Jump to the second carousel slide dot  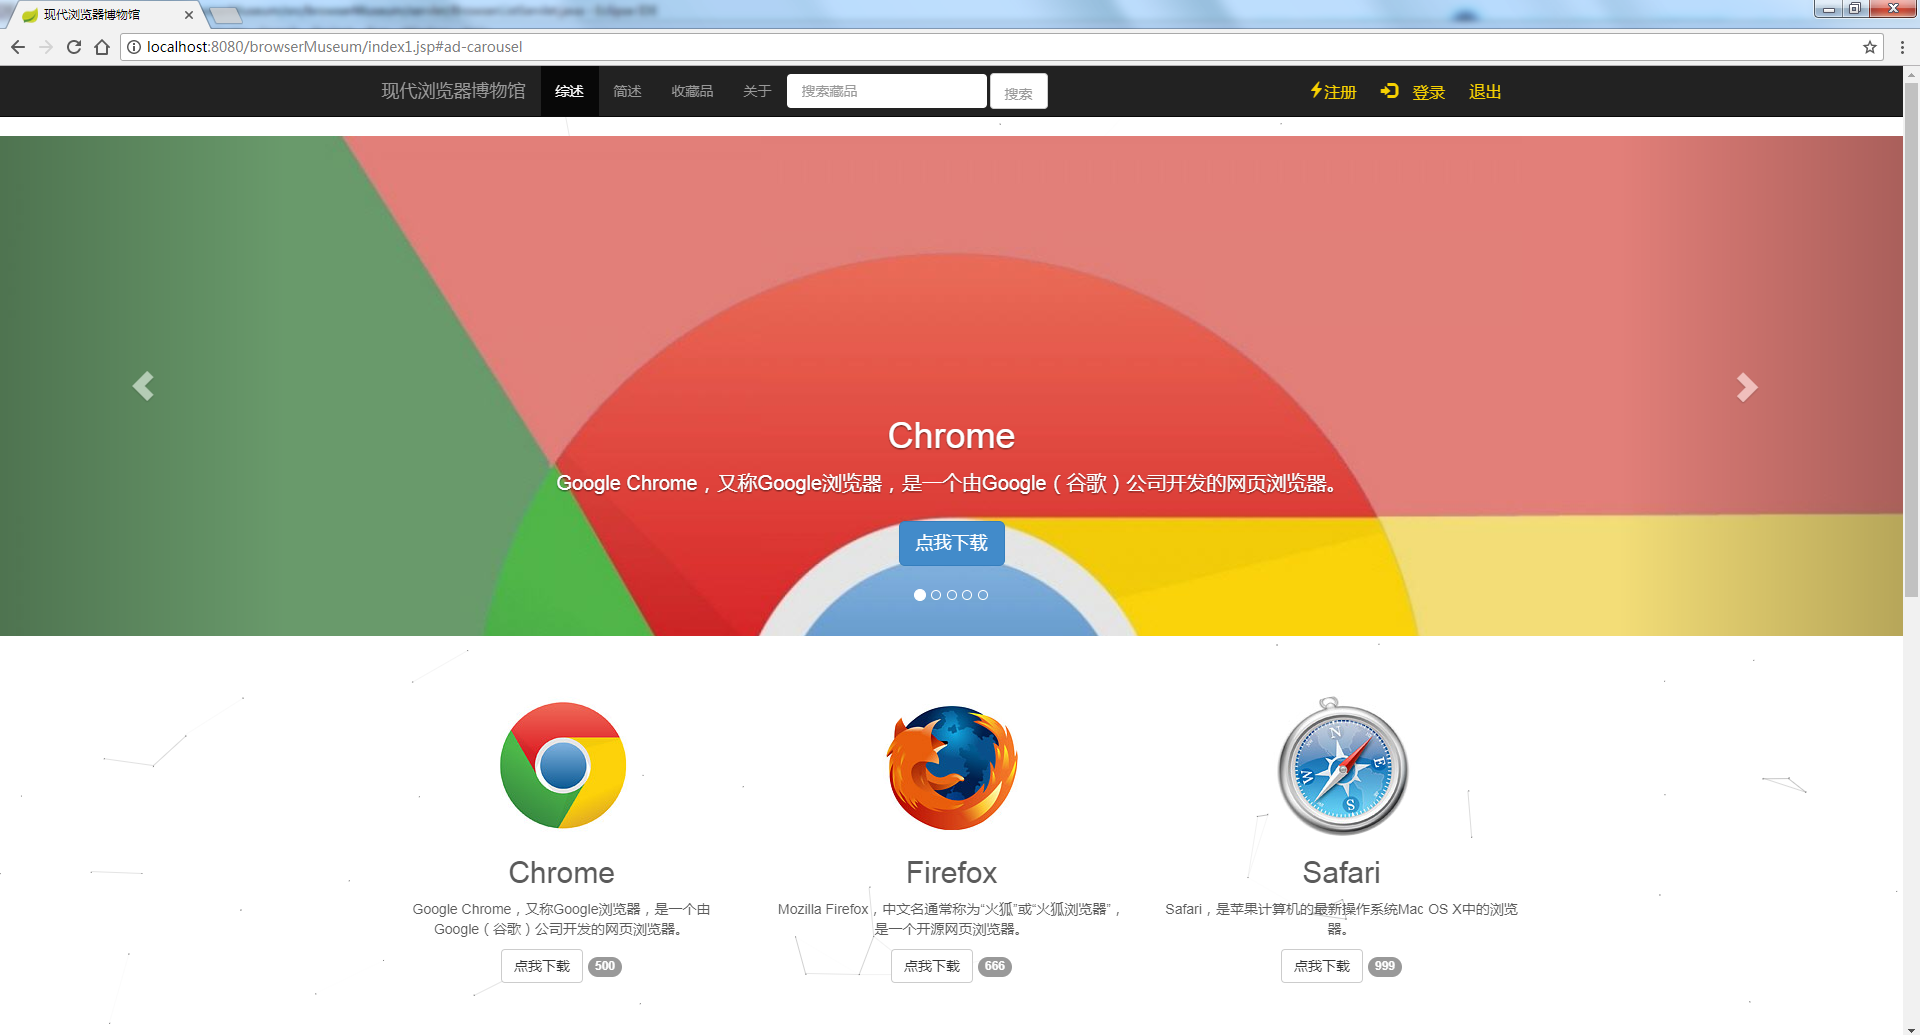point(936,595)
